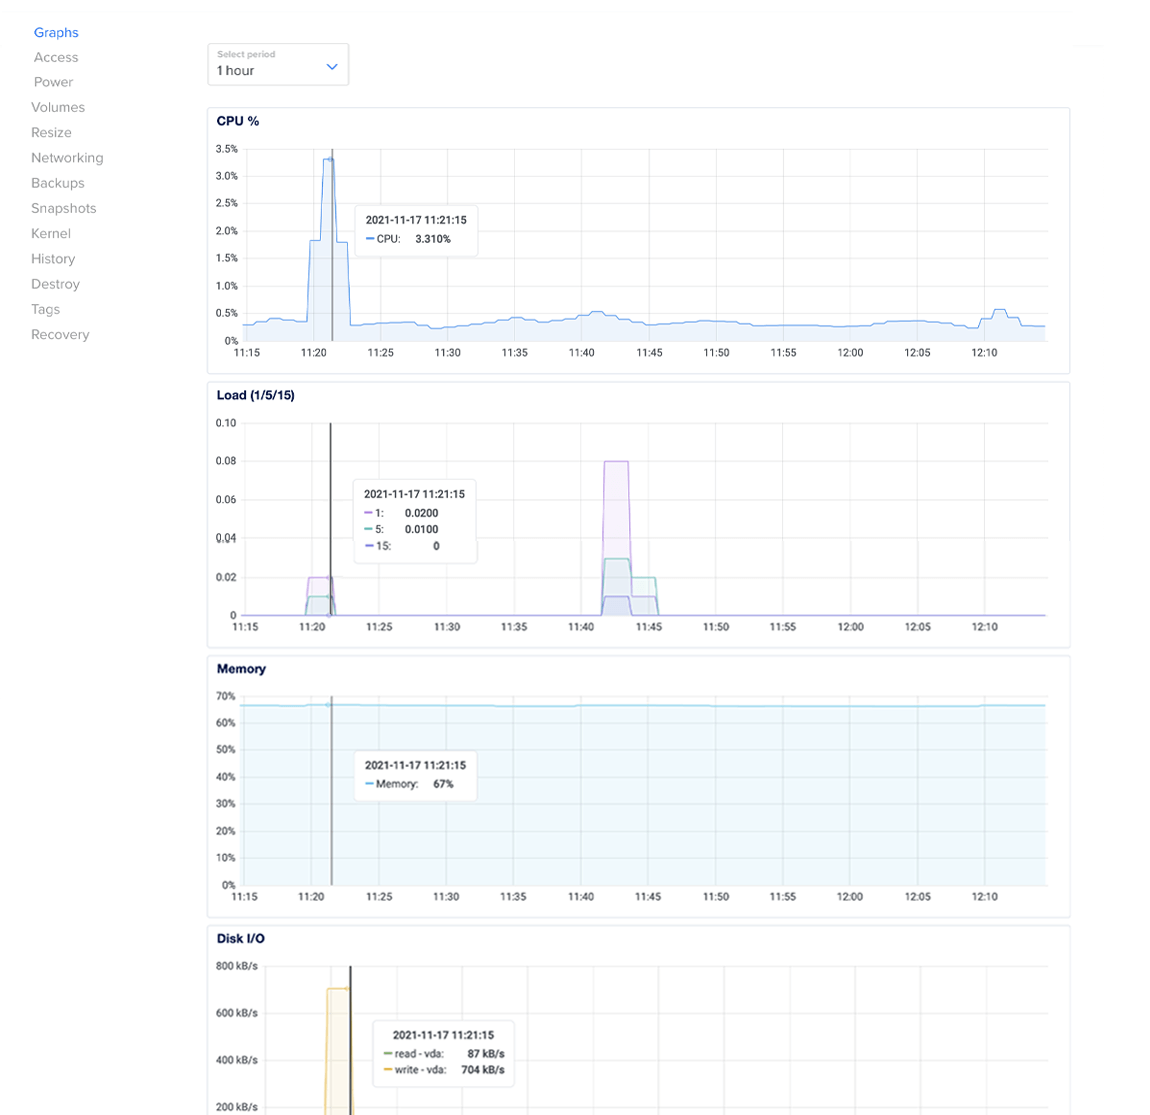
Task: Click the Disk I/O chart heading
Action: click(x=241, y=939)
